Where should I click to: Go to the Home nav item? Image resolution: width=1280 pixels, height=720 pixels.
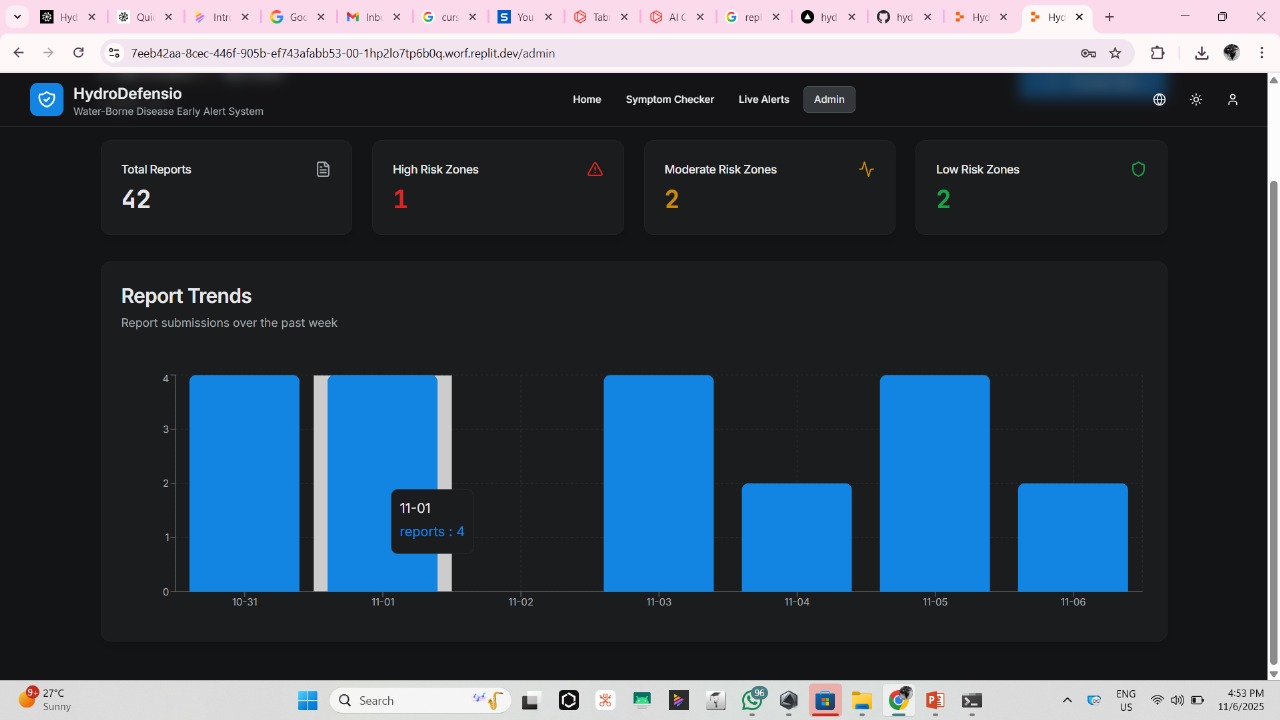[587, 100]
